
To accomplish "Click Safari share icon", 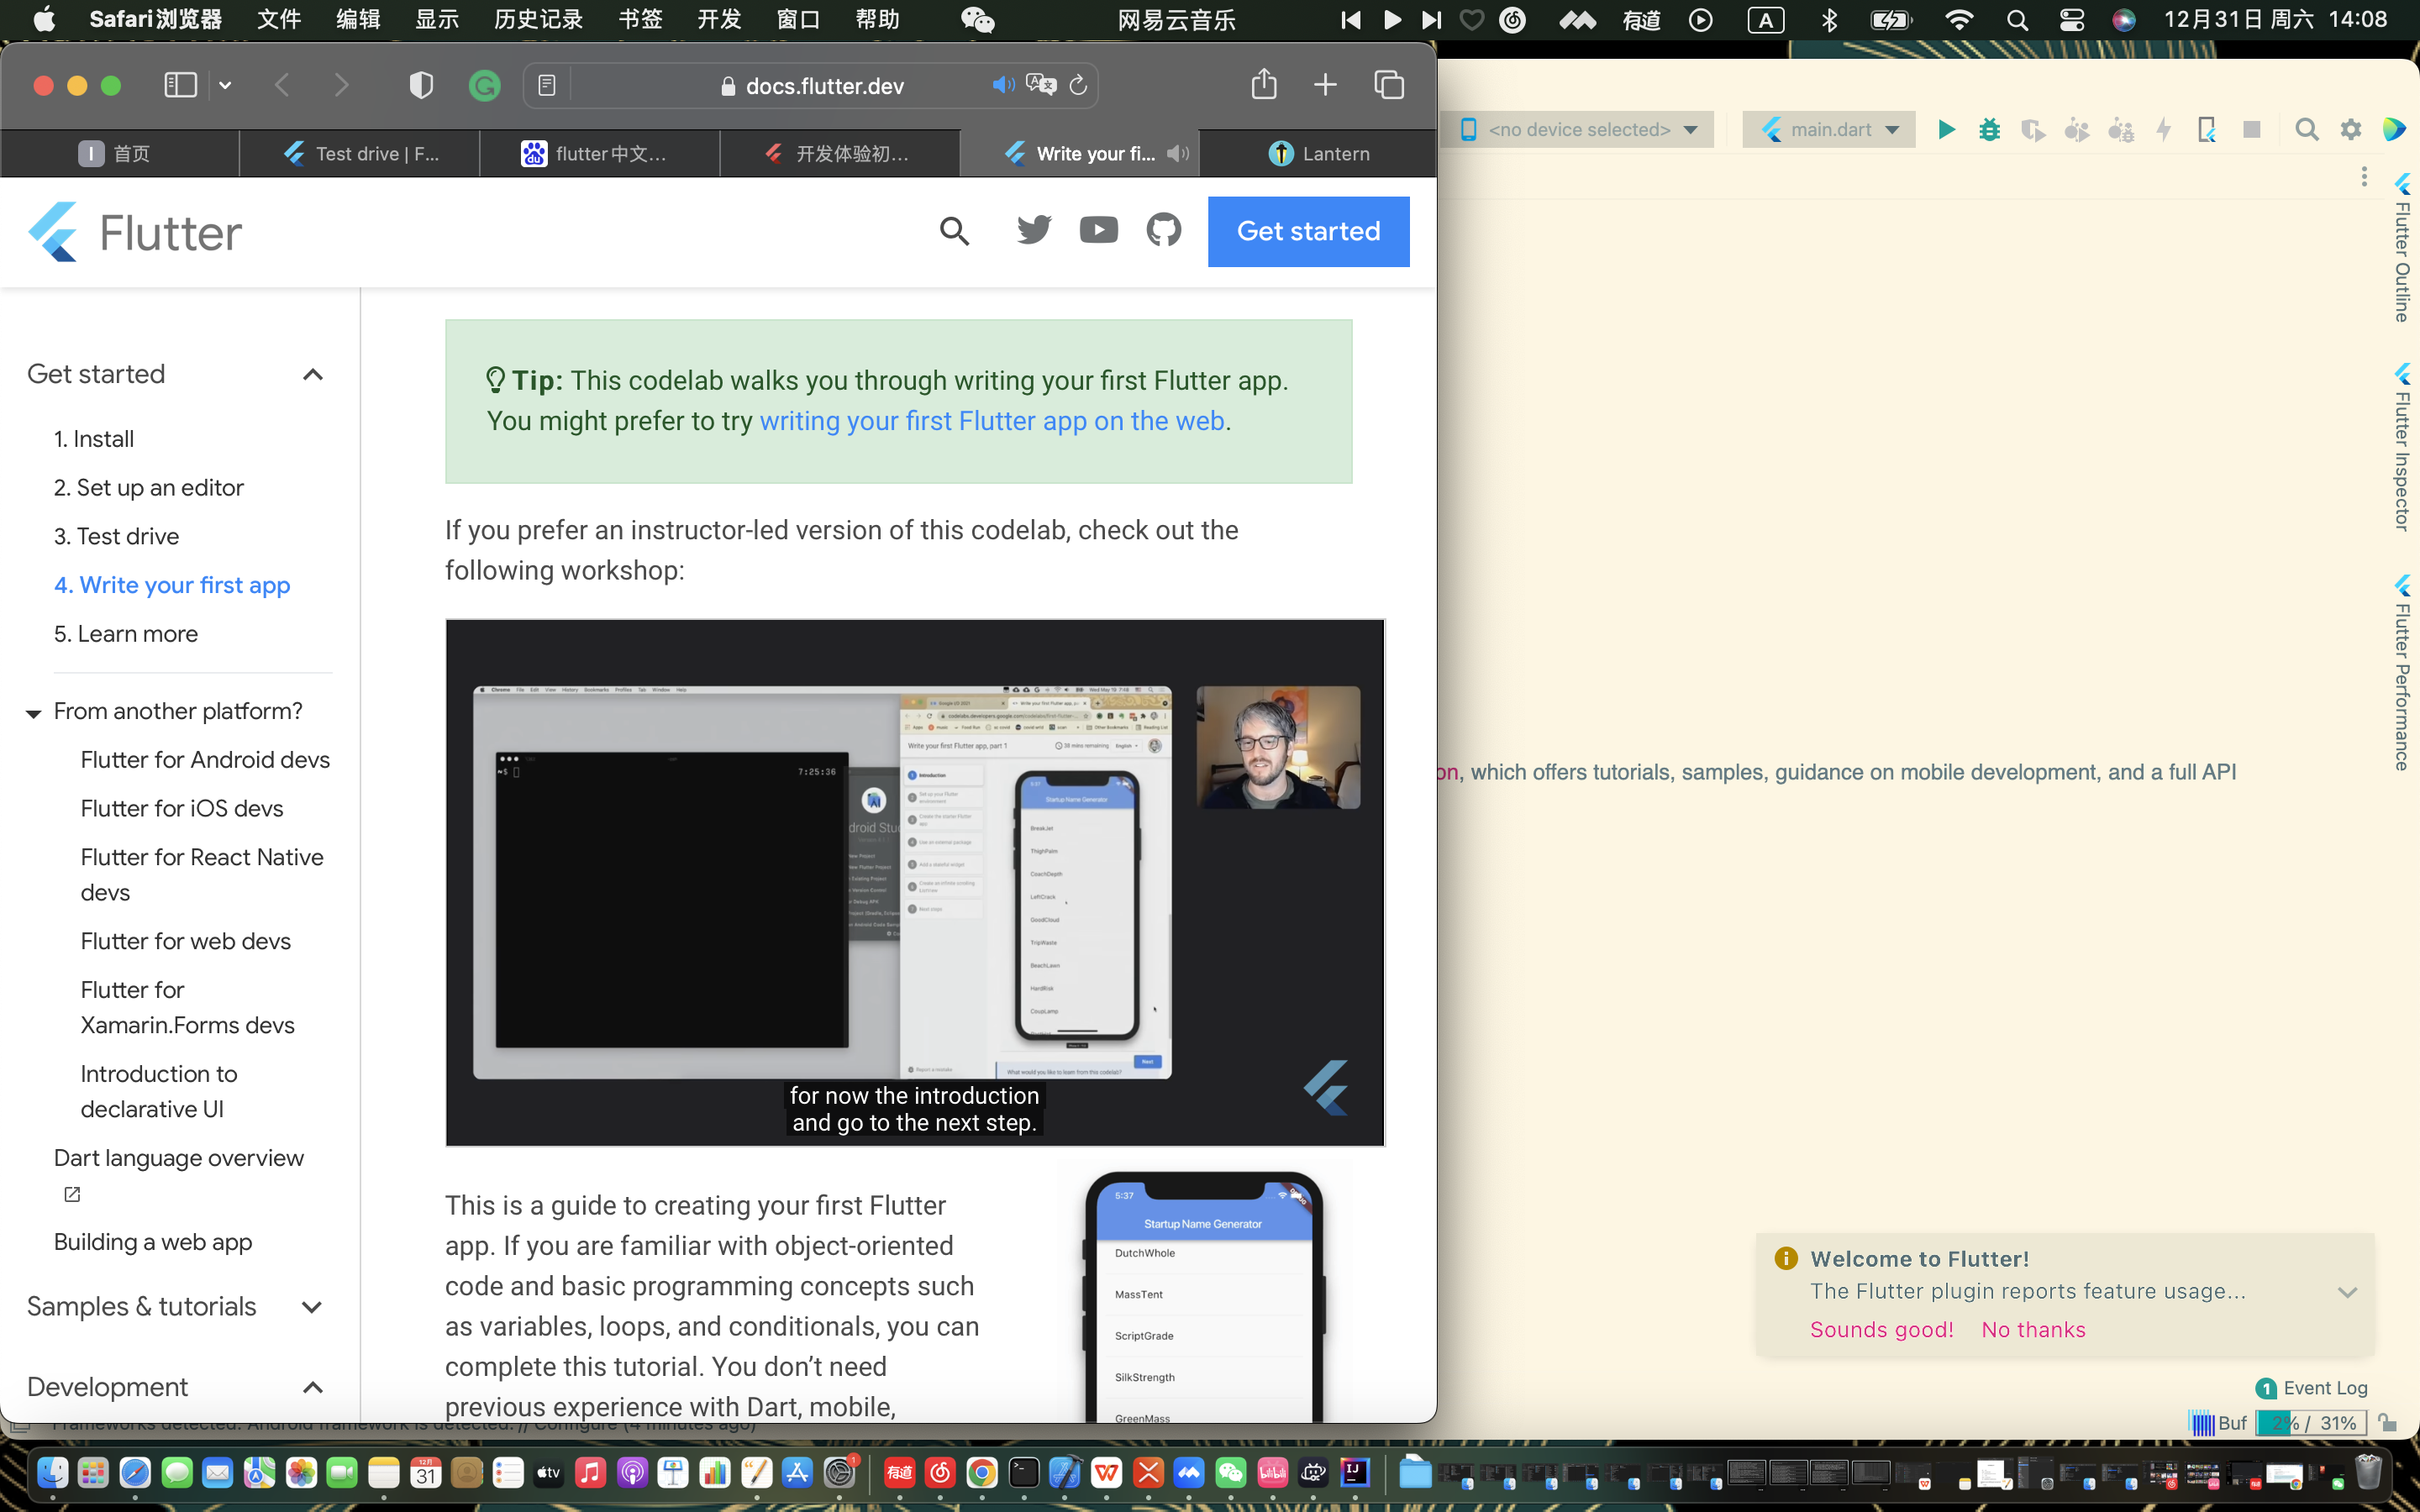I will pos(1263,85).
